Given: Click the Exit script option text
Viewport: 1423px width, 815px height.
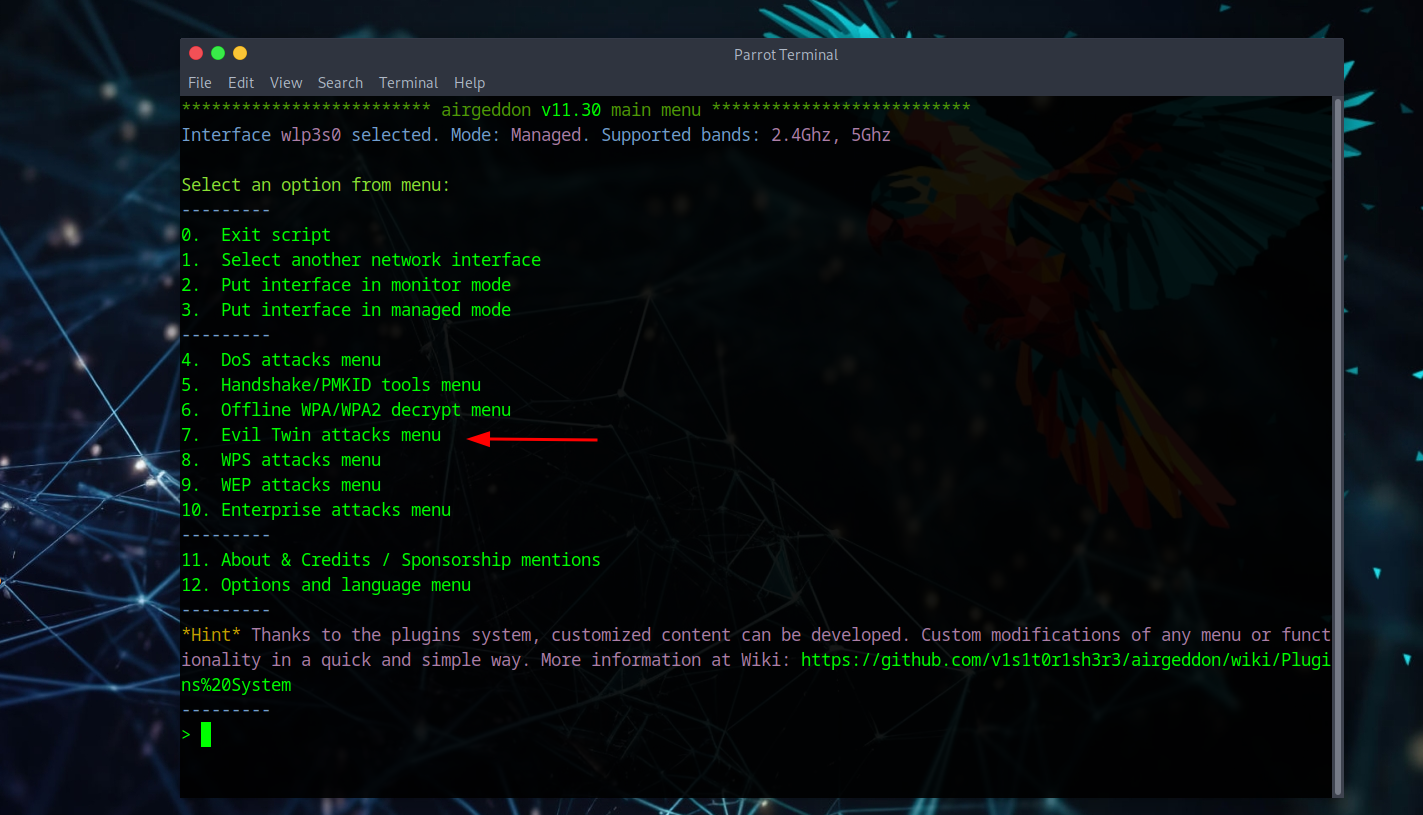Looking at the screenshot, I should 275,235.
